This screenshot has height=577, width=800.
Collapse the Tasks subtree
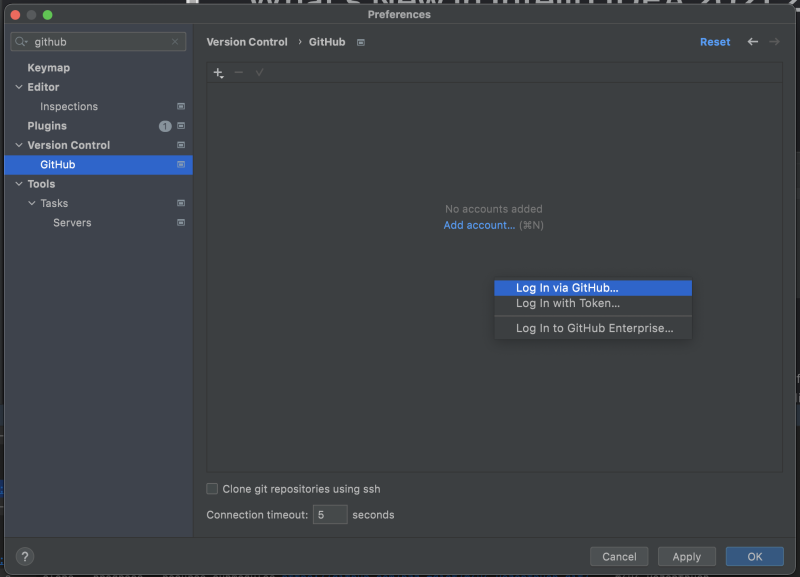30,203
